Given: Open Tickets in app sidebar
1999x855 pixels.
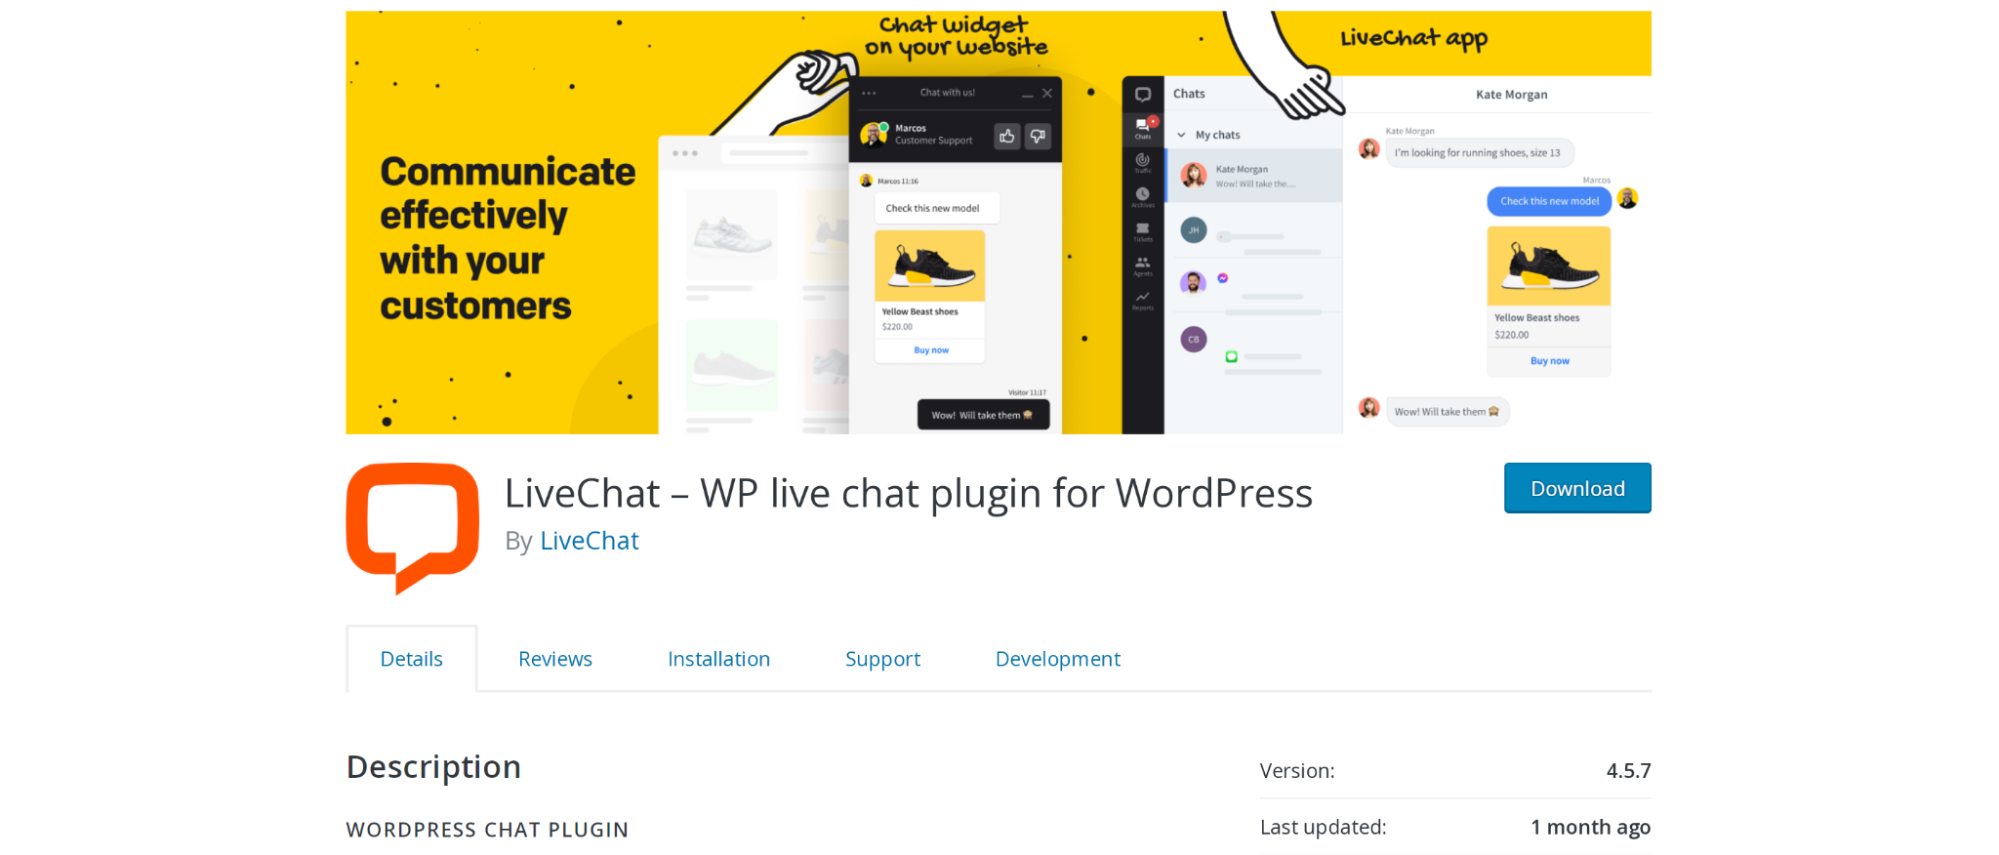Looking at the screenshot, I should [1143, 232].
